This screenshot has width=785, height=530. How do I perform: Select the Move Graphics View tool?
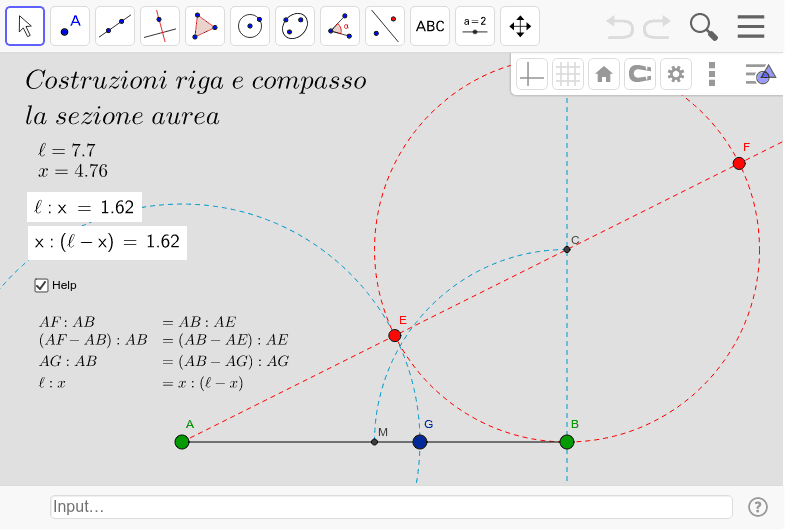tap(520, 26)
